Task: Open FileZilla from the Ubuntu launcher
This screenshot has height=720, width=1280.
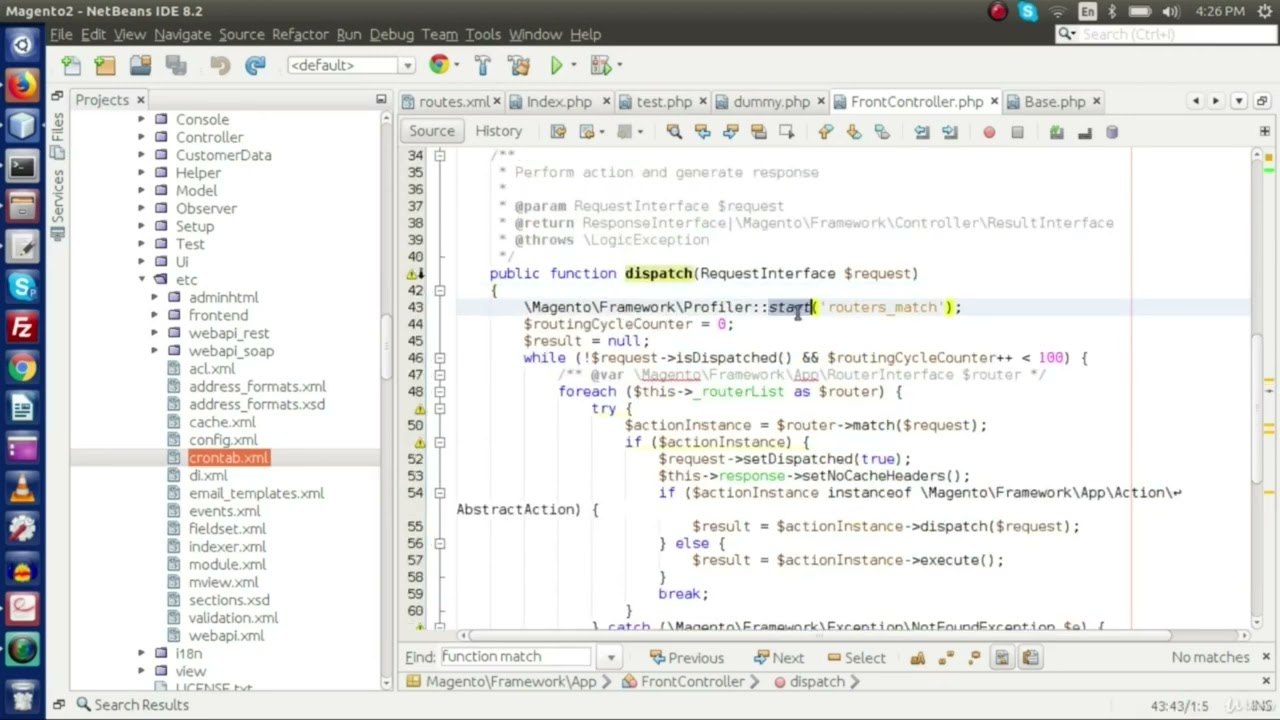Action: [22, 327]
